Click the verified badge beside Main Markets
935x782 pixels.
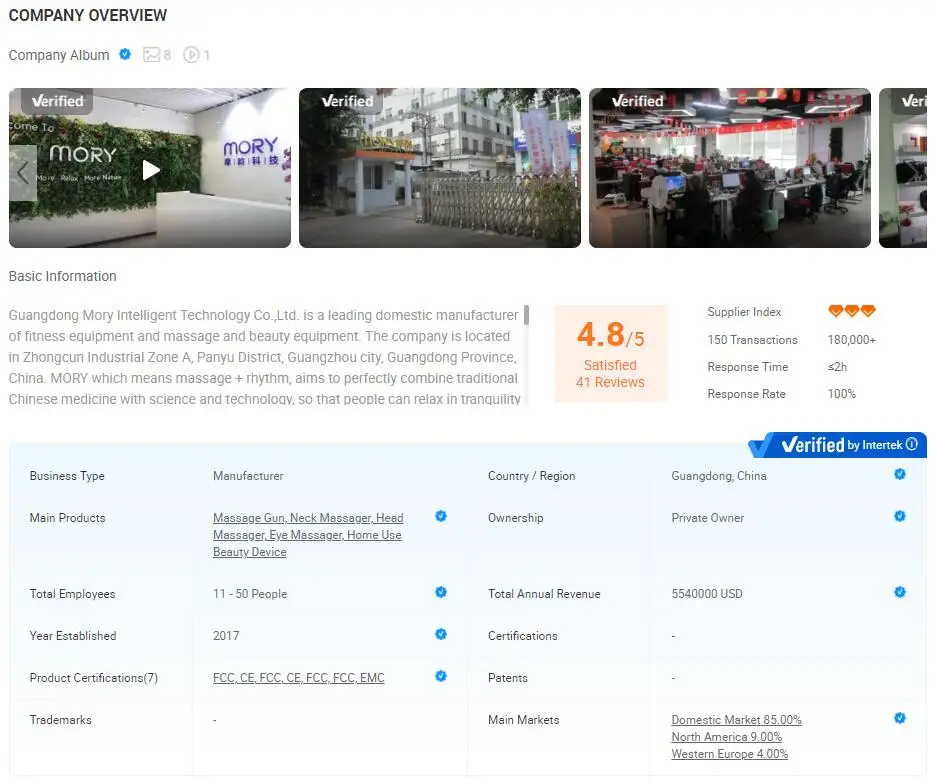900,718
